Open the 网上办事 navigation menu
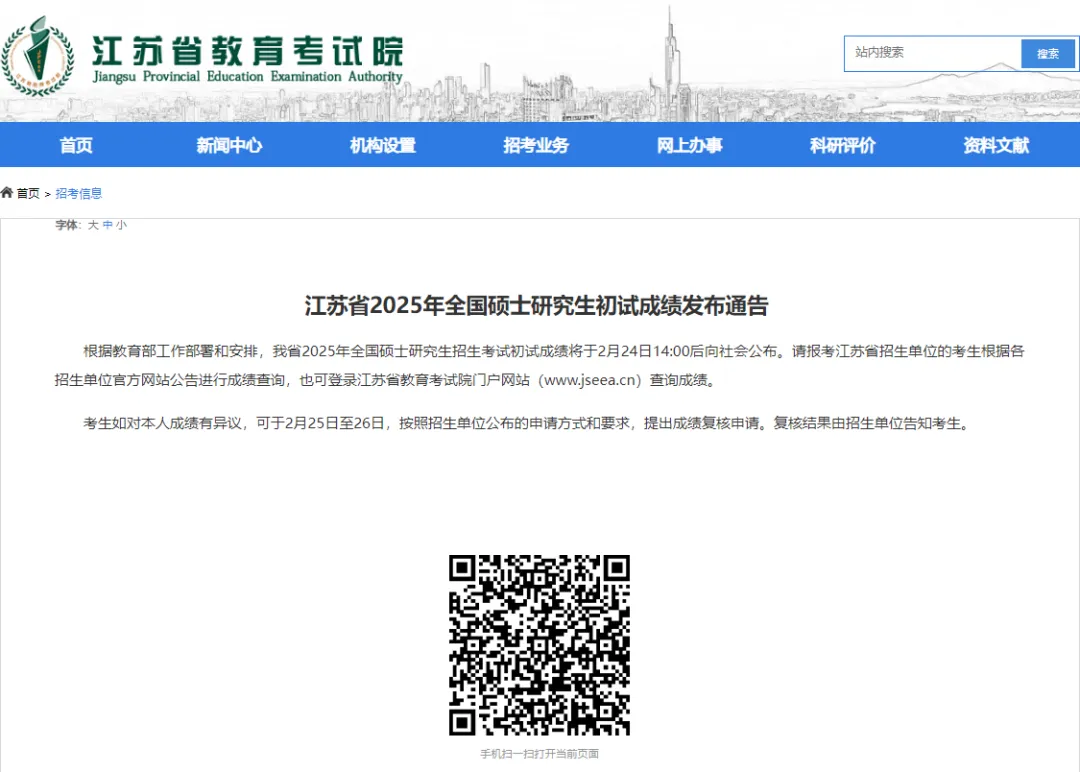The width and height of the screenshot is (1080, 772). coord(689,145)
